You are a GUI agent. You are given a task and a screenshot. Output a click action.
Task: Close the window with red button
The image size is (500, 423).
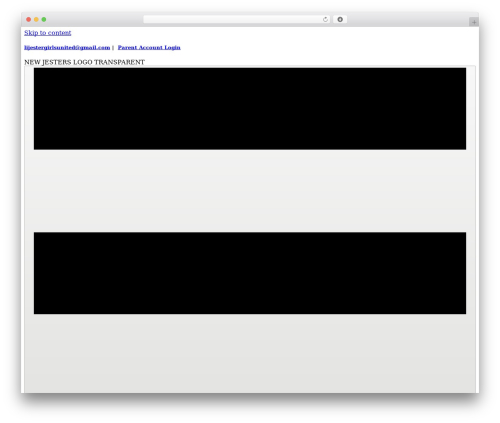[29, 20]
